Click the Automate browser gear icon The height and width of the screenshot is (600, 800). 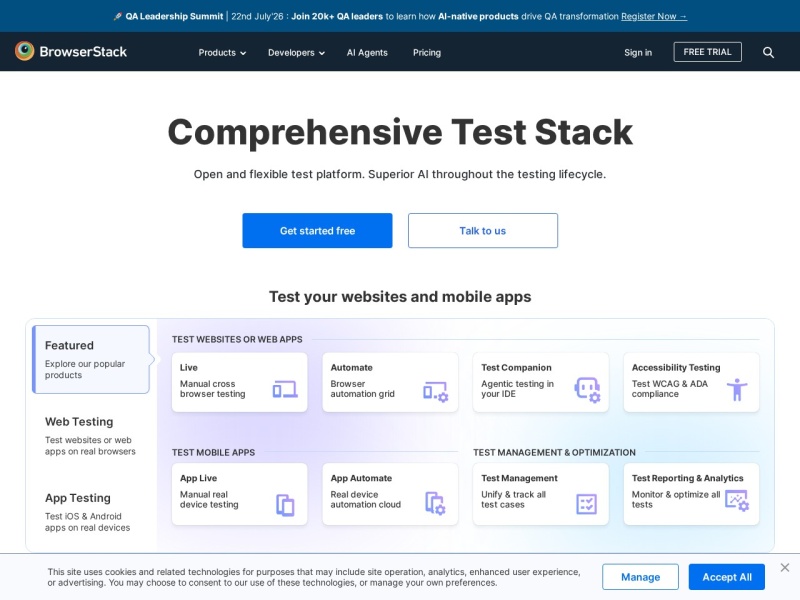pyautogui.click(x=436, y=391)
